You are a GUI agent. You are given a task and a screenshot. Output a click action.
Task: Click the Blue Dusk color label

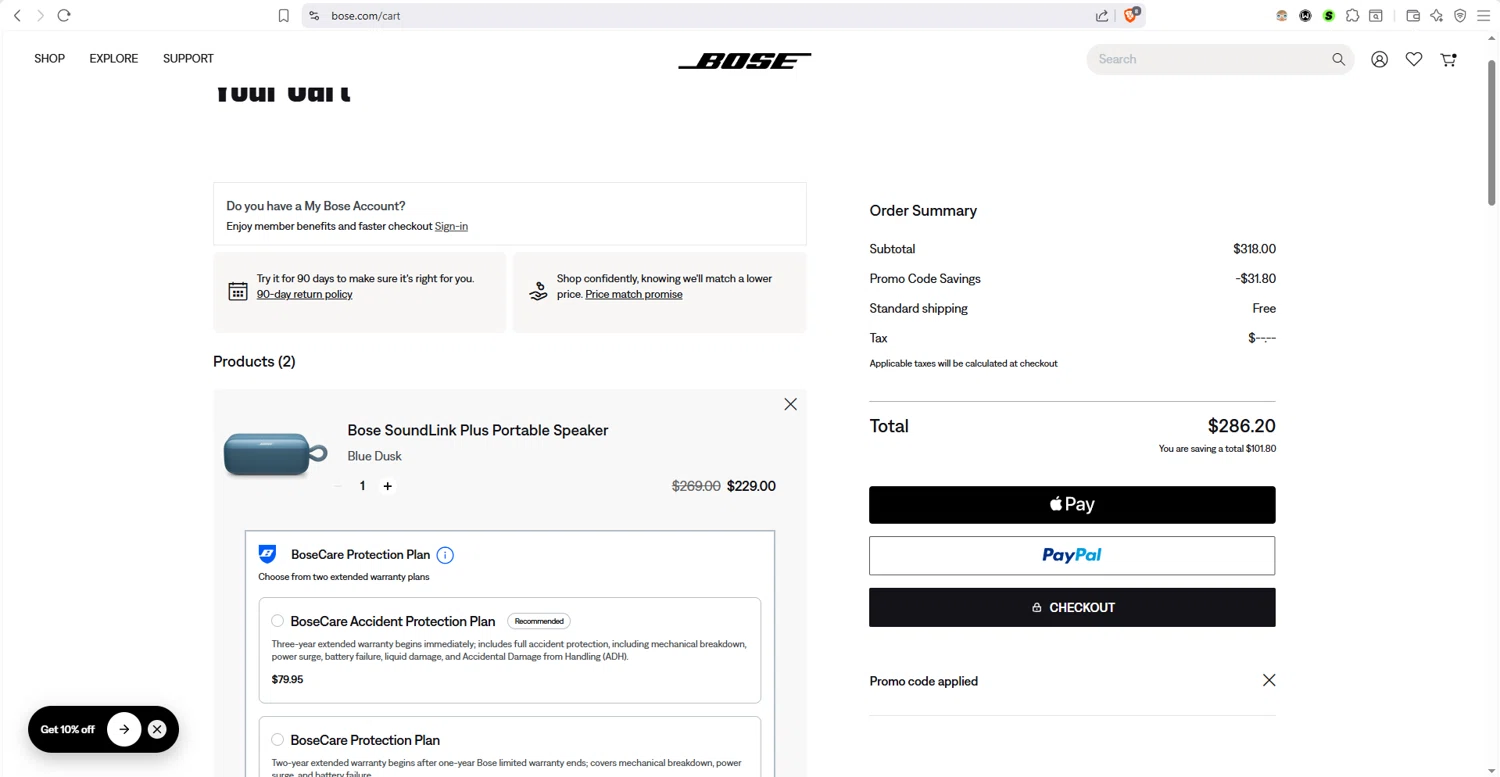pos(374,456)
